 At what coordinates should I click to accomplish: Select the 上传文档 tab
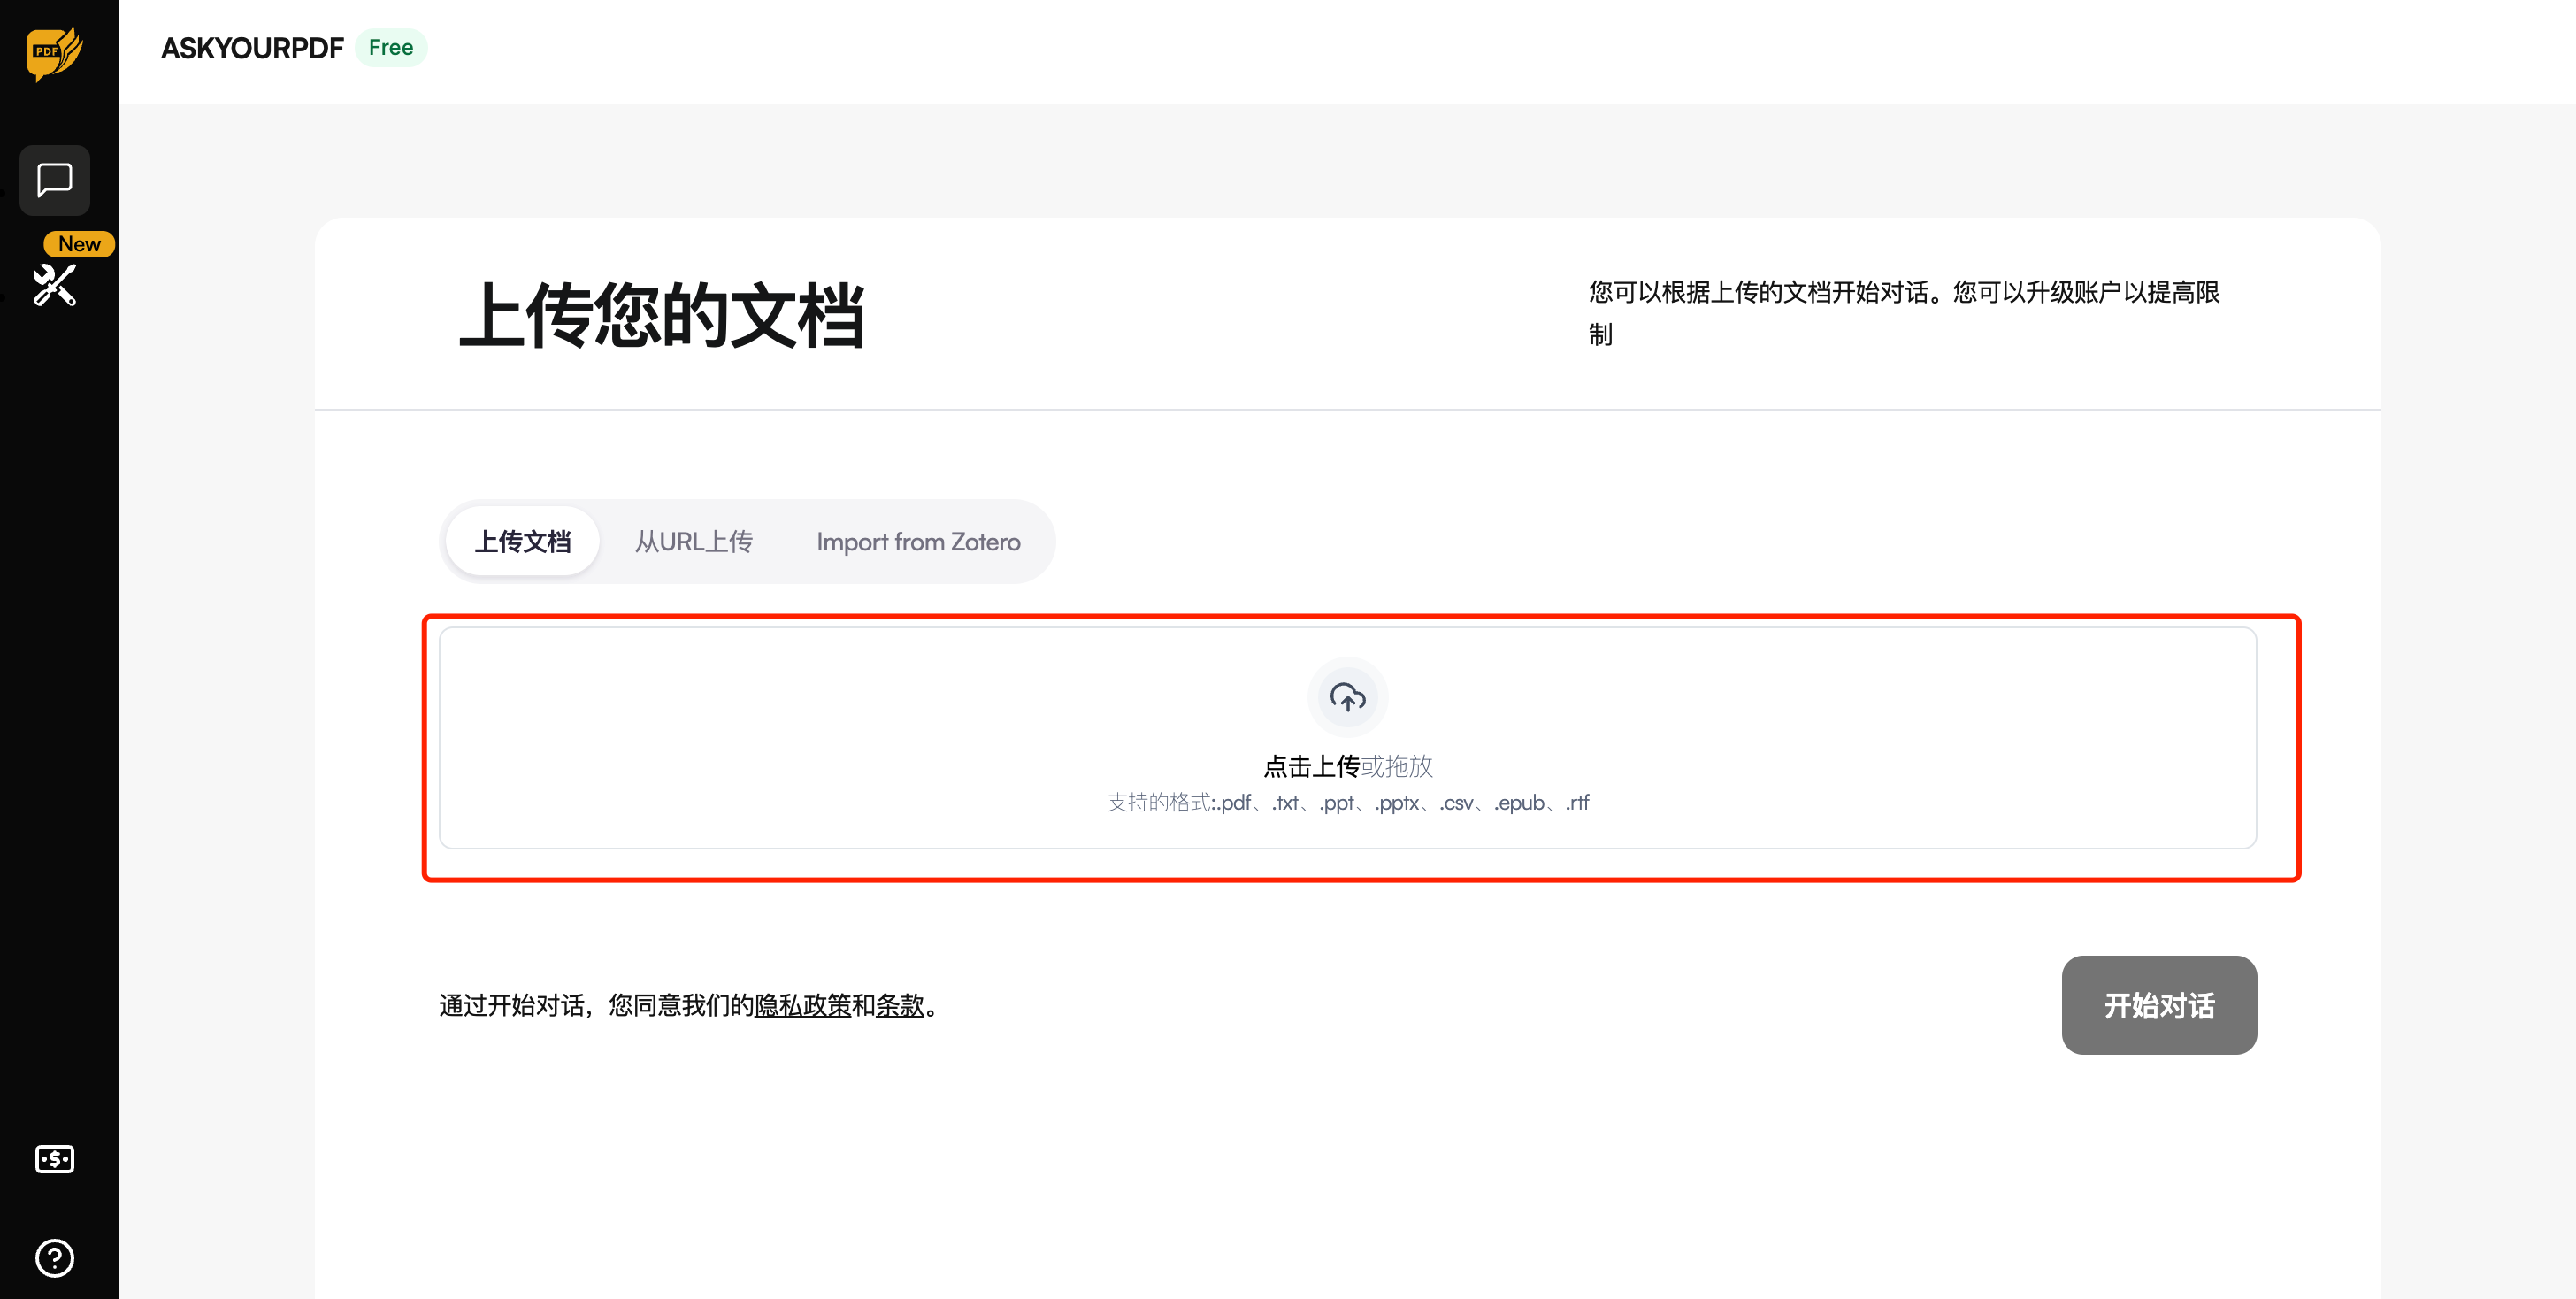pyautogui.click(x=522, y=540)
